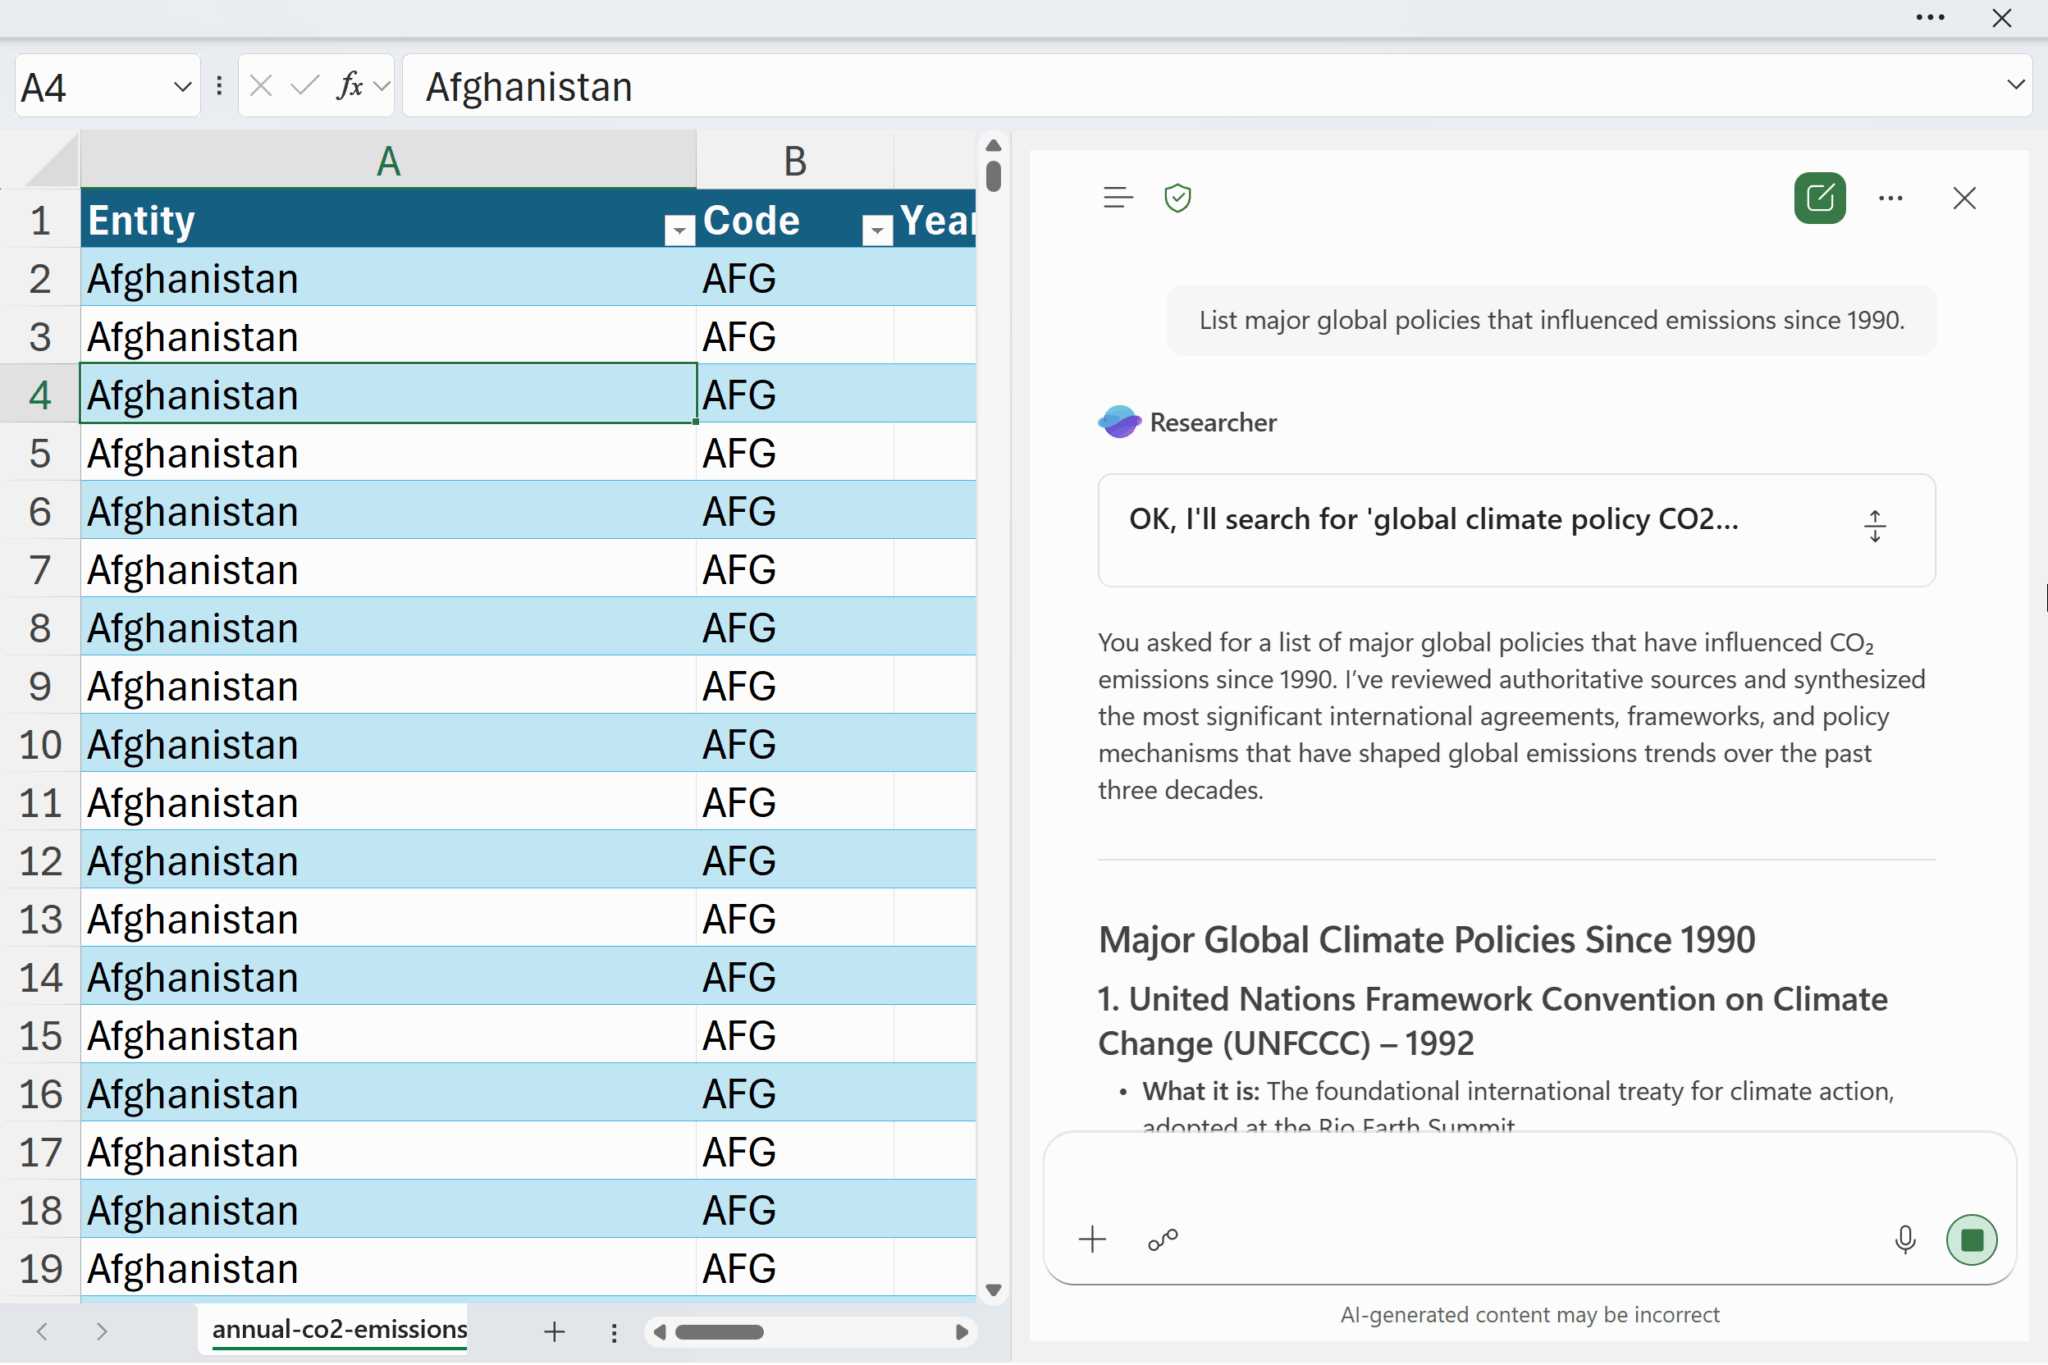Select the annual-co2-emissions sheet tab
2048x1365 pixels.
click(x=339, y=1329)
